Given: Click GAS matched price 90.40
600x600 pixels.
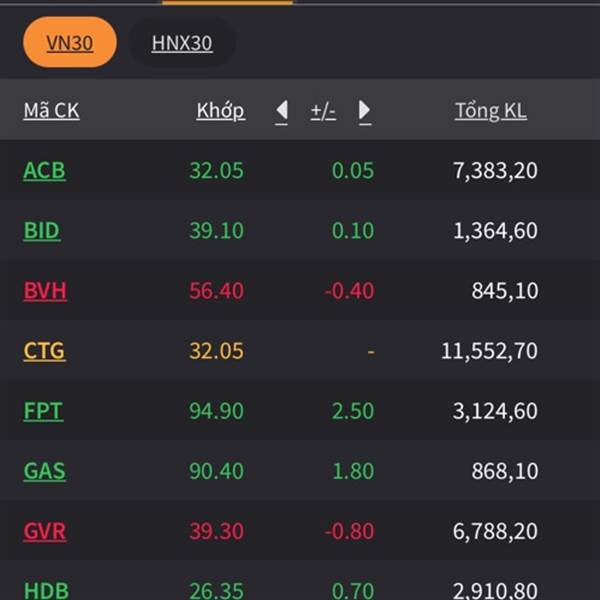Looking at the screenshot, I should [217, 471].
